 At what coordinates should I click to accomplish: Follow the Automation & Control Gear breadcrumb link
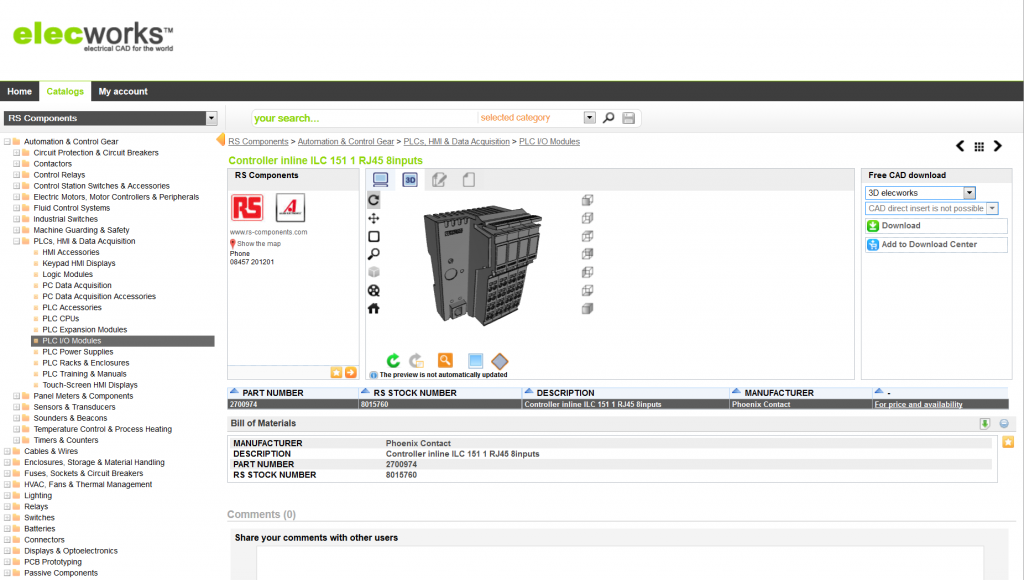tap(346, 142)
